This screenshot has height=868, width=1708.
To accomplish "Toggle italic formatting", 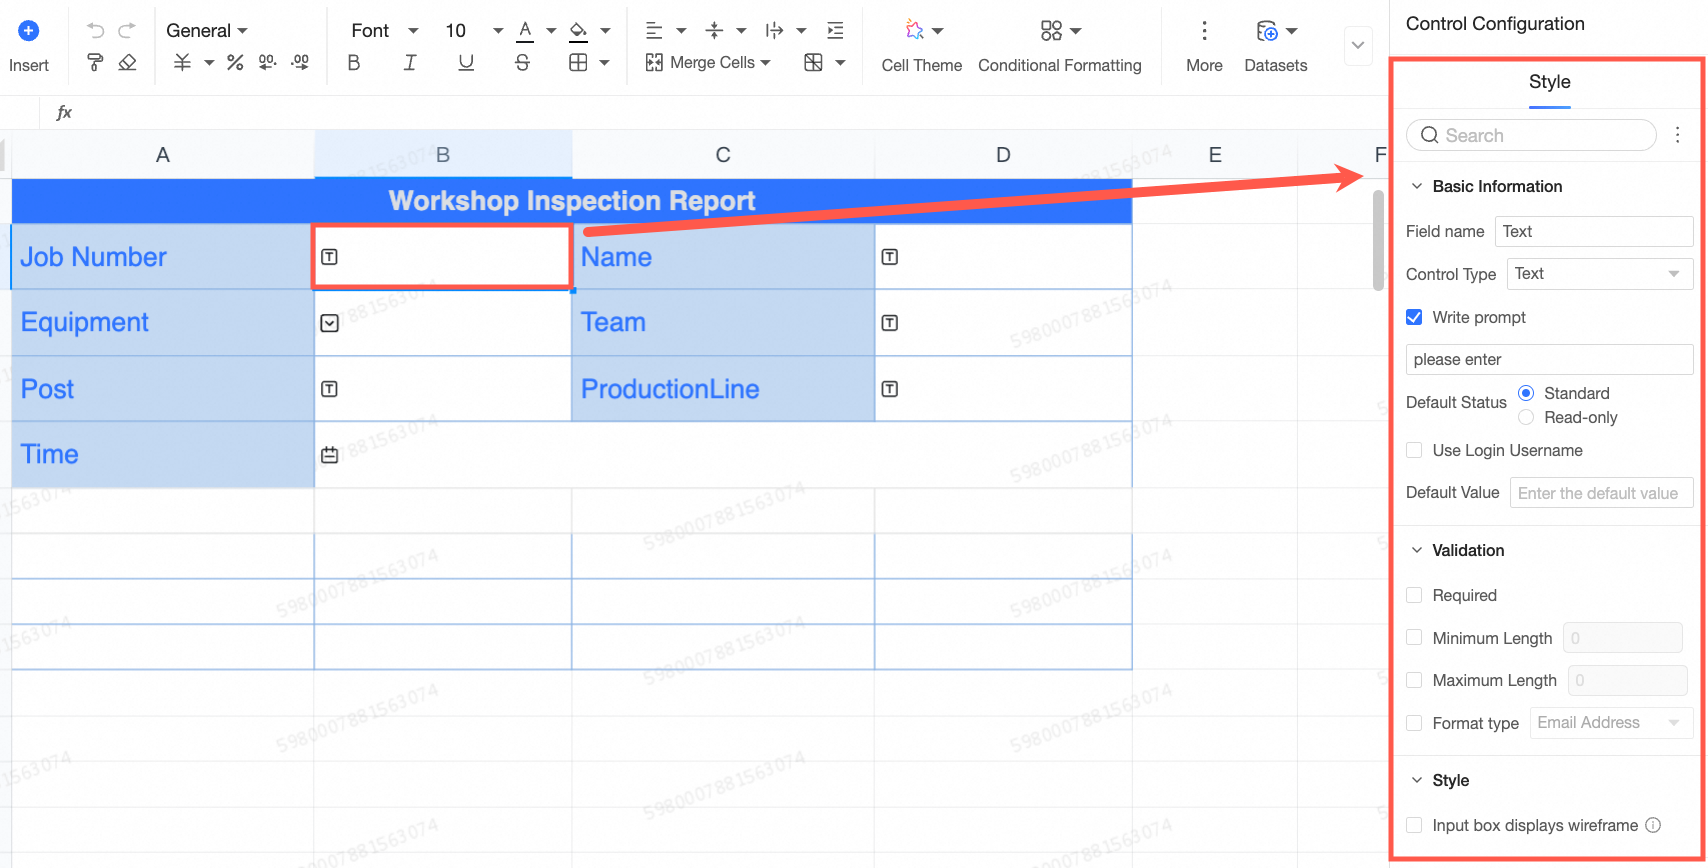I will pos(410,63).
